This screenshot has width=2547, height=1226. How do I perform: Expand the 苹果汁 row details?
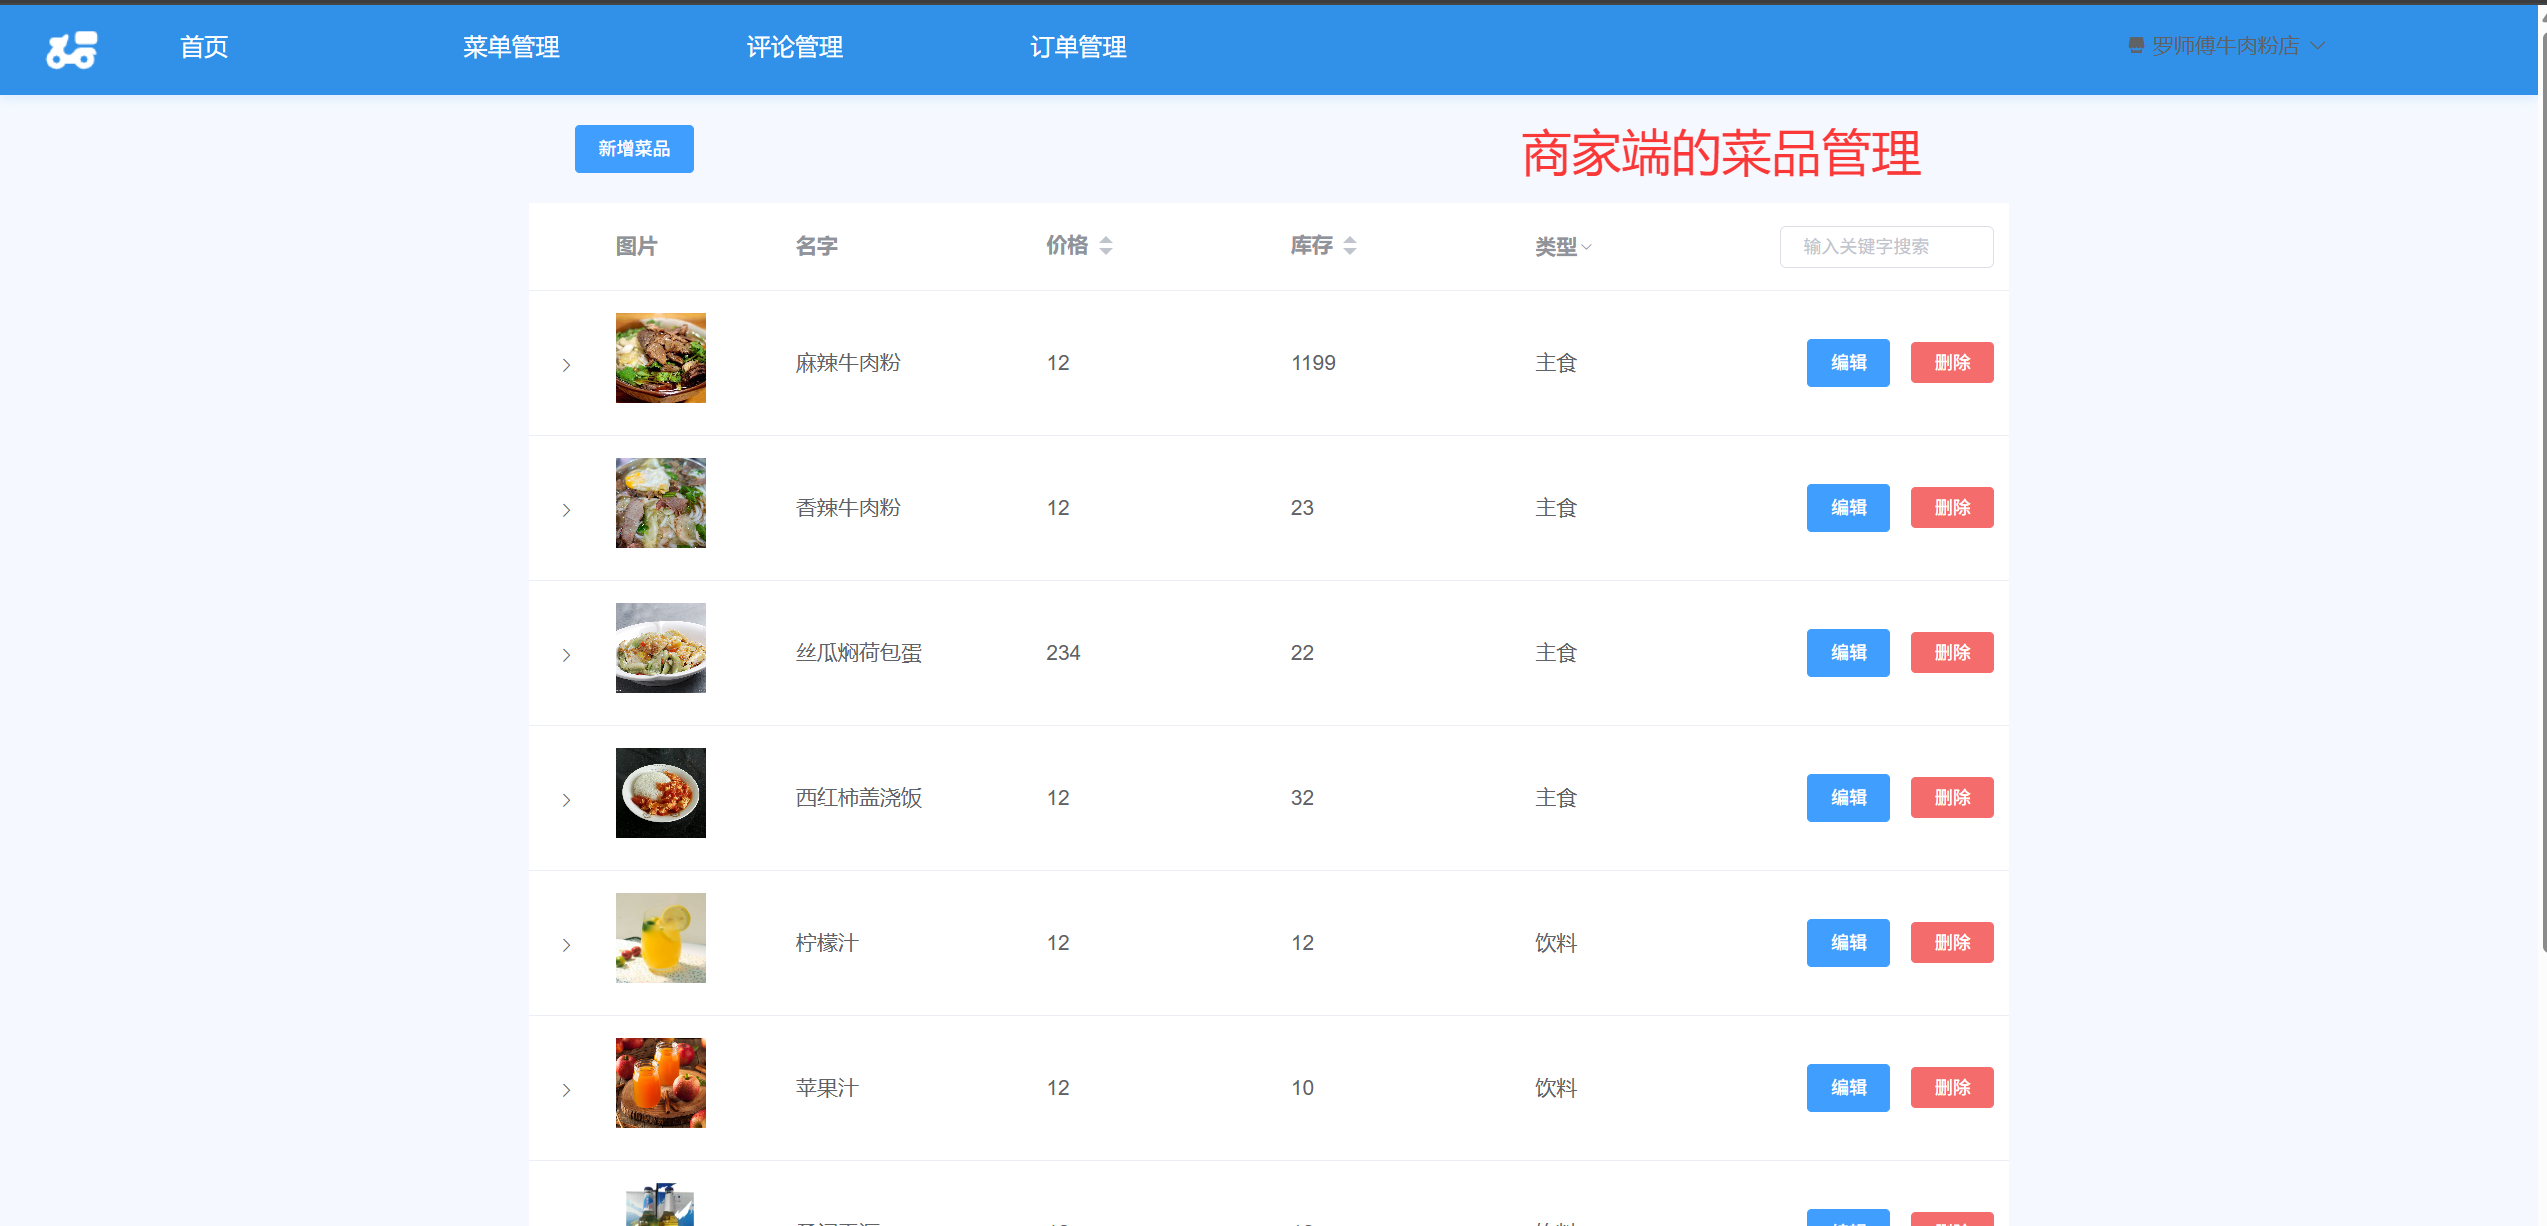[566, 1090]
